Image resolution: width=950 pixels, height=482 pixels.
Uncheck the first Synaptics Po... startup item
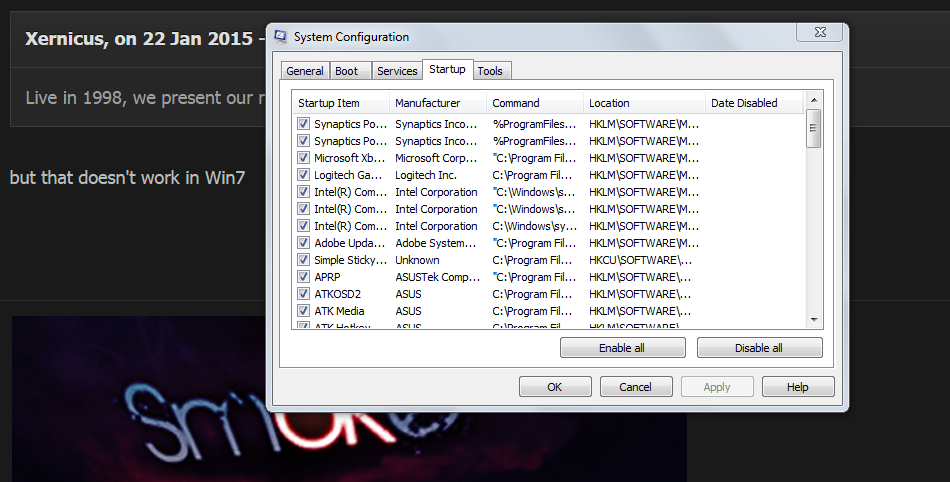pos(304,124)
